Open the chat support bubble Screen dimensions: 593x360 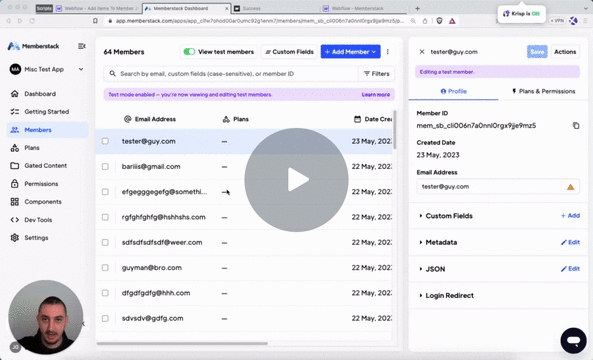tap(573, 341)
